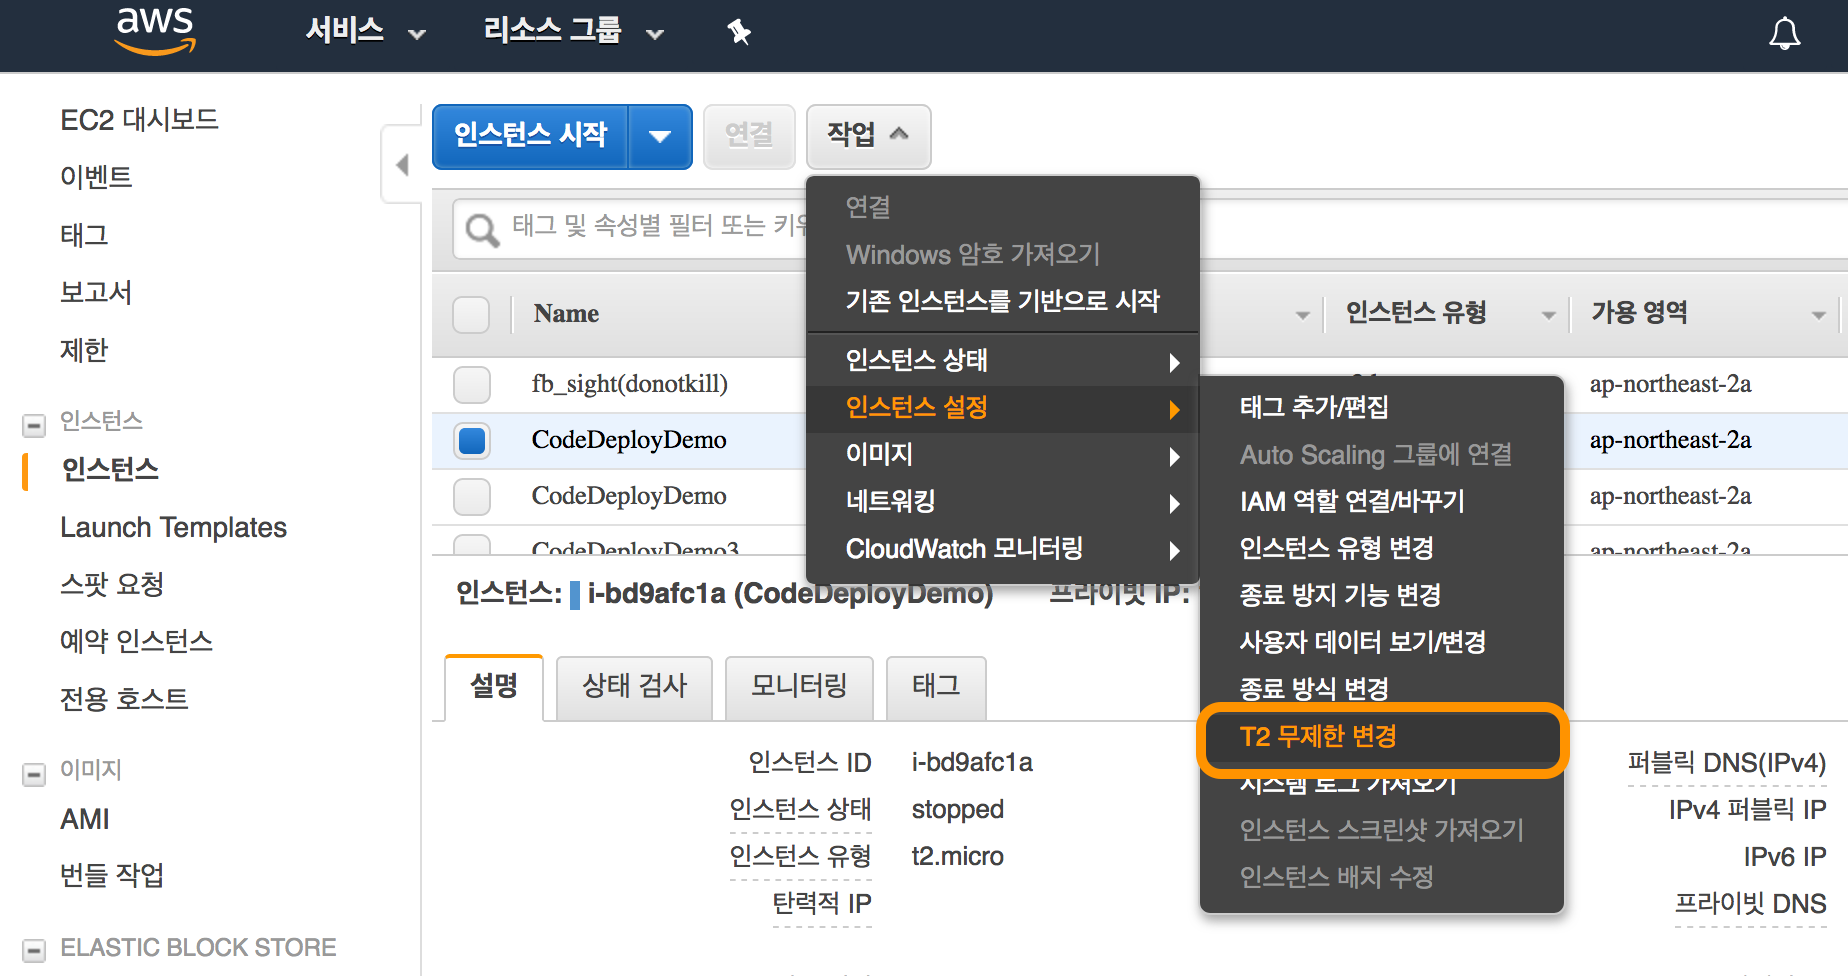The width and height of the screenshot is (1848, 976).
Task: Go to 이벤트 in sidebar
Action: 96,177
